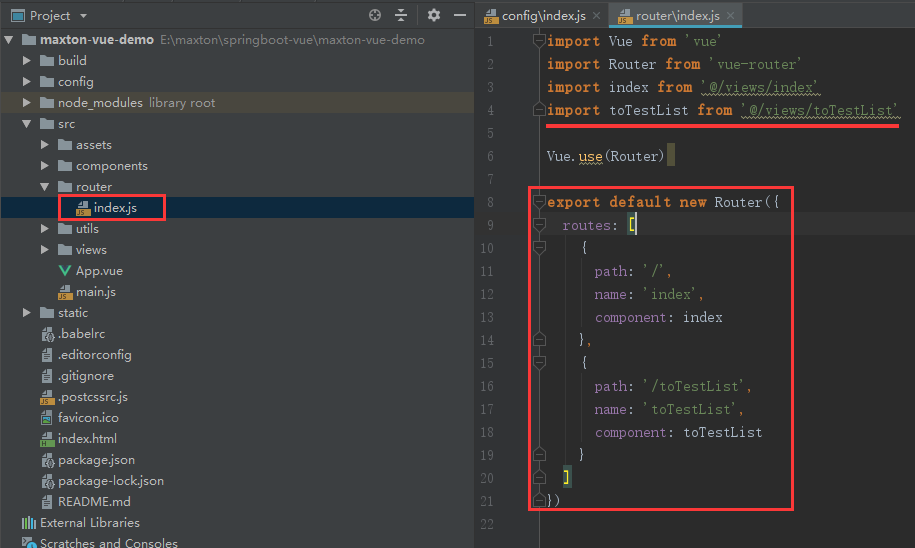The width and height of the screenshot is (915, 548).
Task: Open index.html in the project root
Action: click(87, 439)
